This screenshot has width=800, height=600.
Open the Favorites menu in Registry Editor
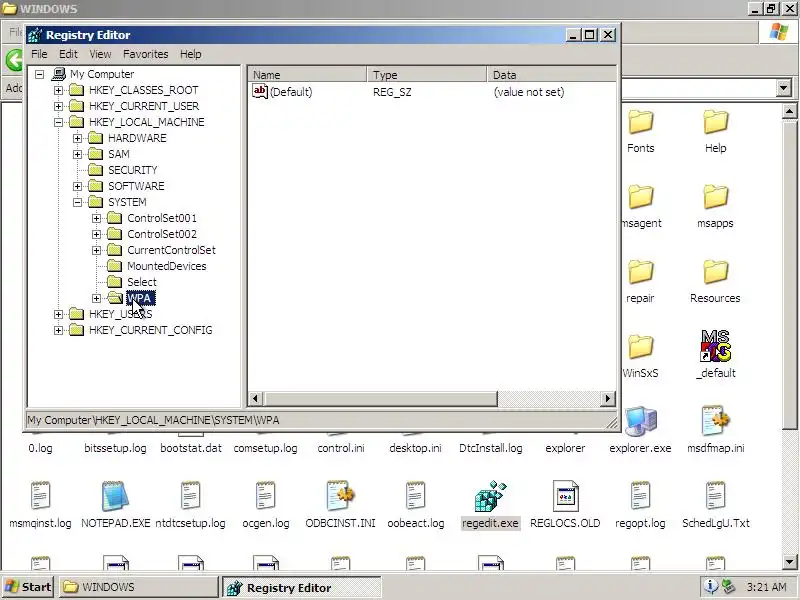click(145, 54)
